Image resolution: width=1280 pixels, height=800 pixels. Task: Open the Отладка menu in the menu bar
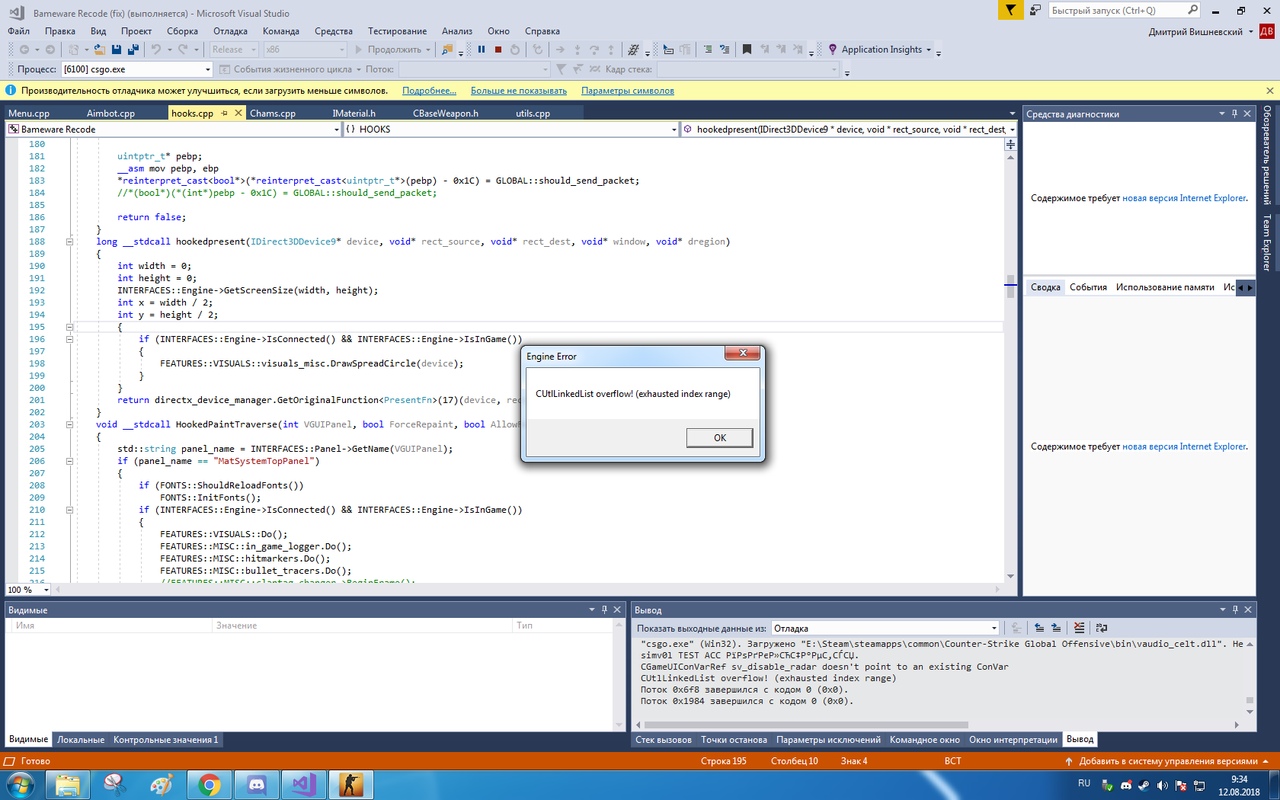point(230,31)
